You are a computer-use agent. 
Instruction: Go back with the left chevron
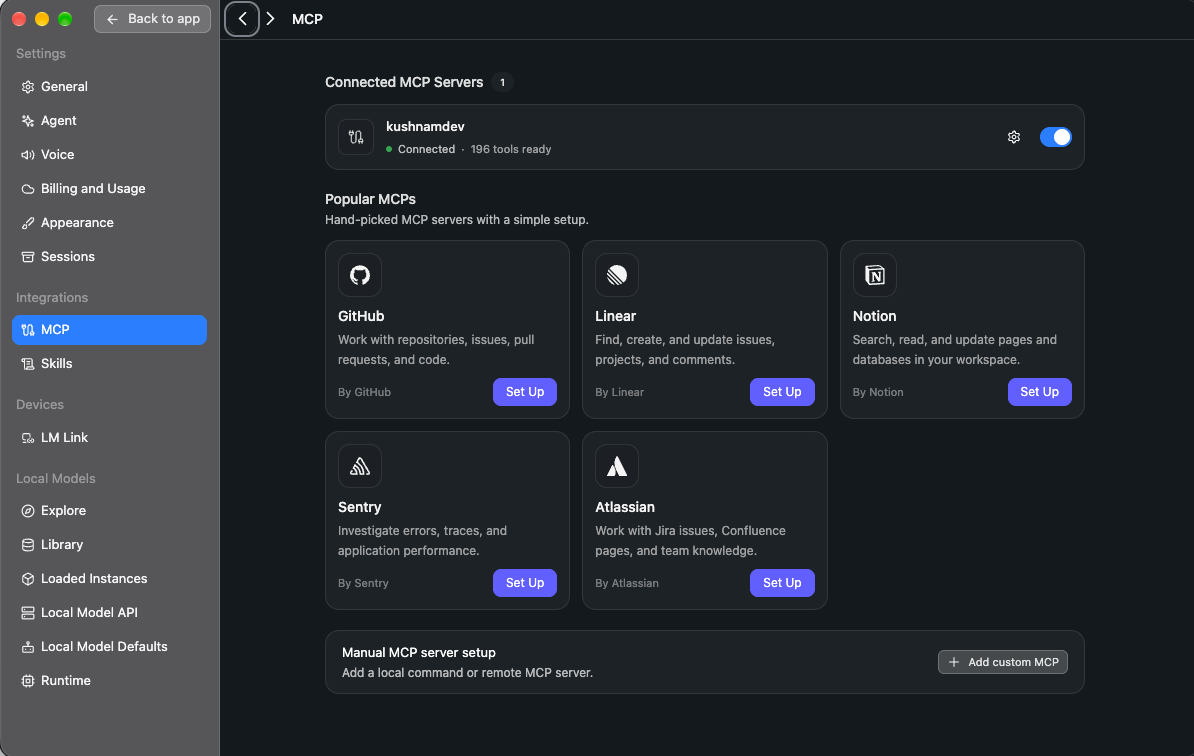[x=242, y=19]
